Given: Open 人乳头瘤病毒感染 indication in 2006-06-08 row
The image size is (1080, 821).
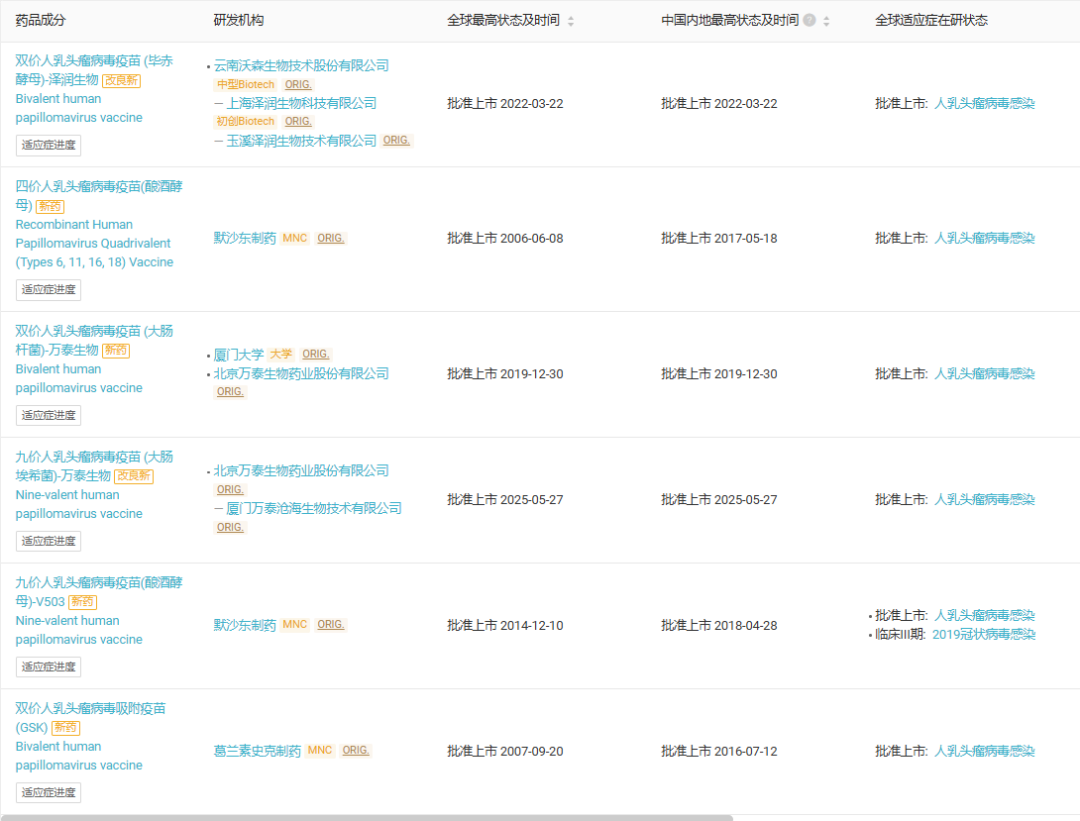Looking at the screenshot, I should (984, 238).
